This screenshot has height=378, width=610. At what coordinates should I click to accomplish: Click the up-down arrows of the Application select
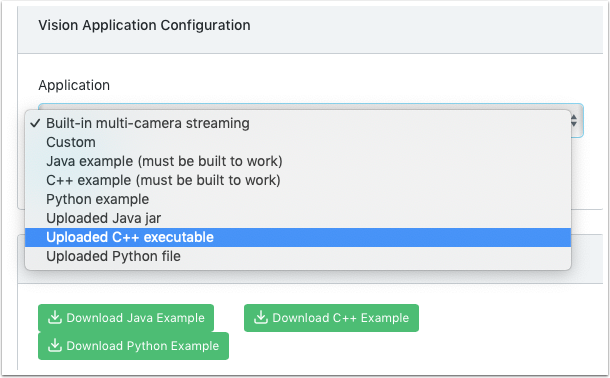click(x=574, y=121)
